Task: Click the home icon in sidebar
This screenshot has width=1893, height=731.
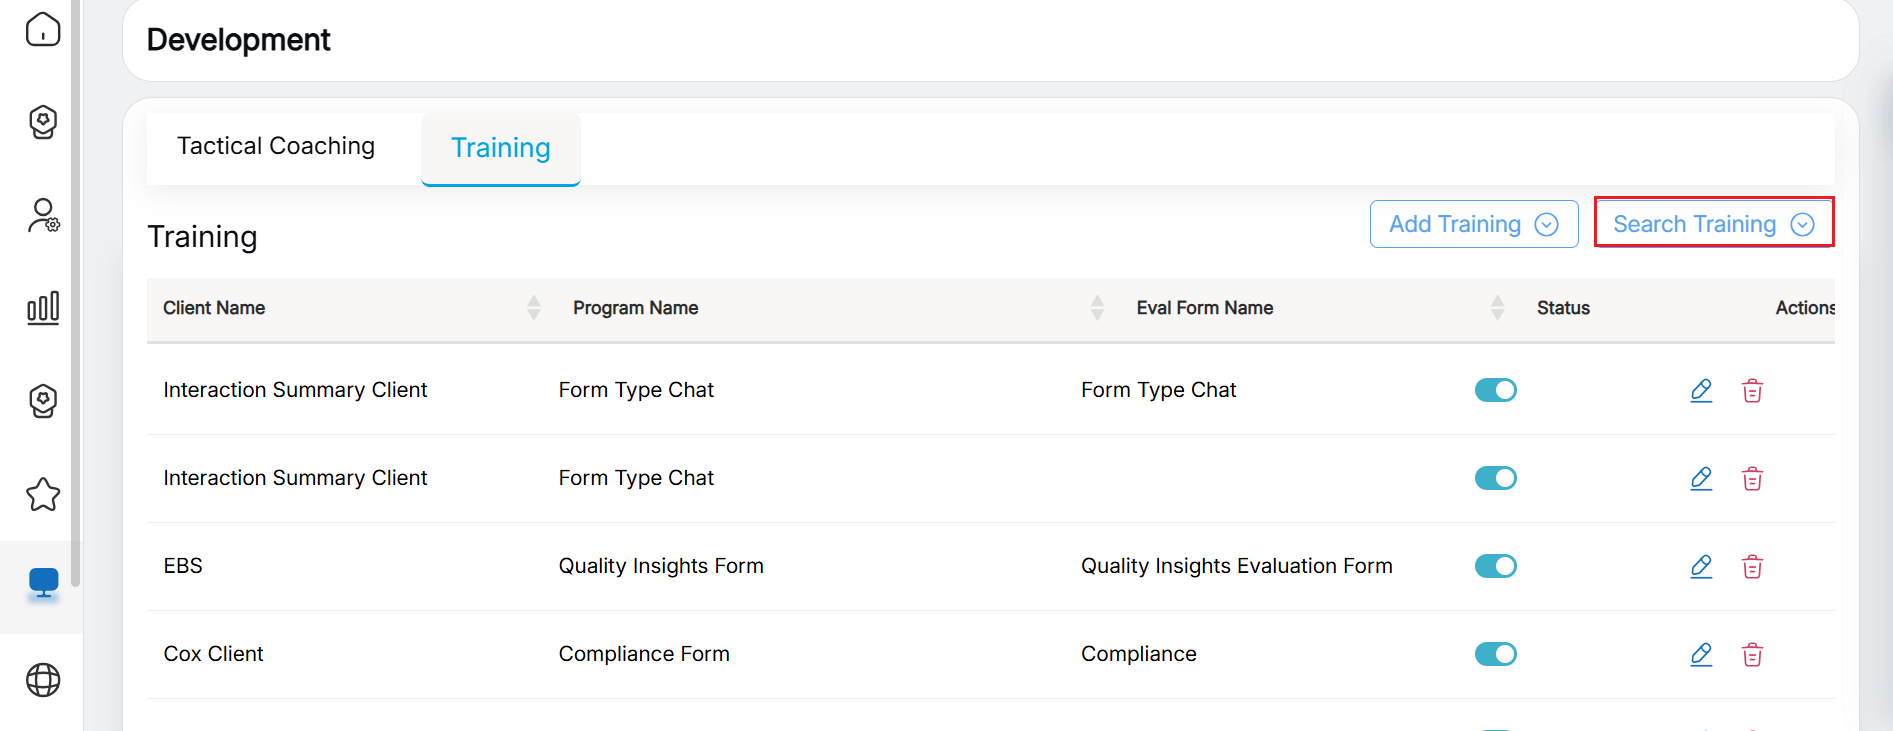Action: [x=43, y=29]
